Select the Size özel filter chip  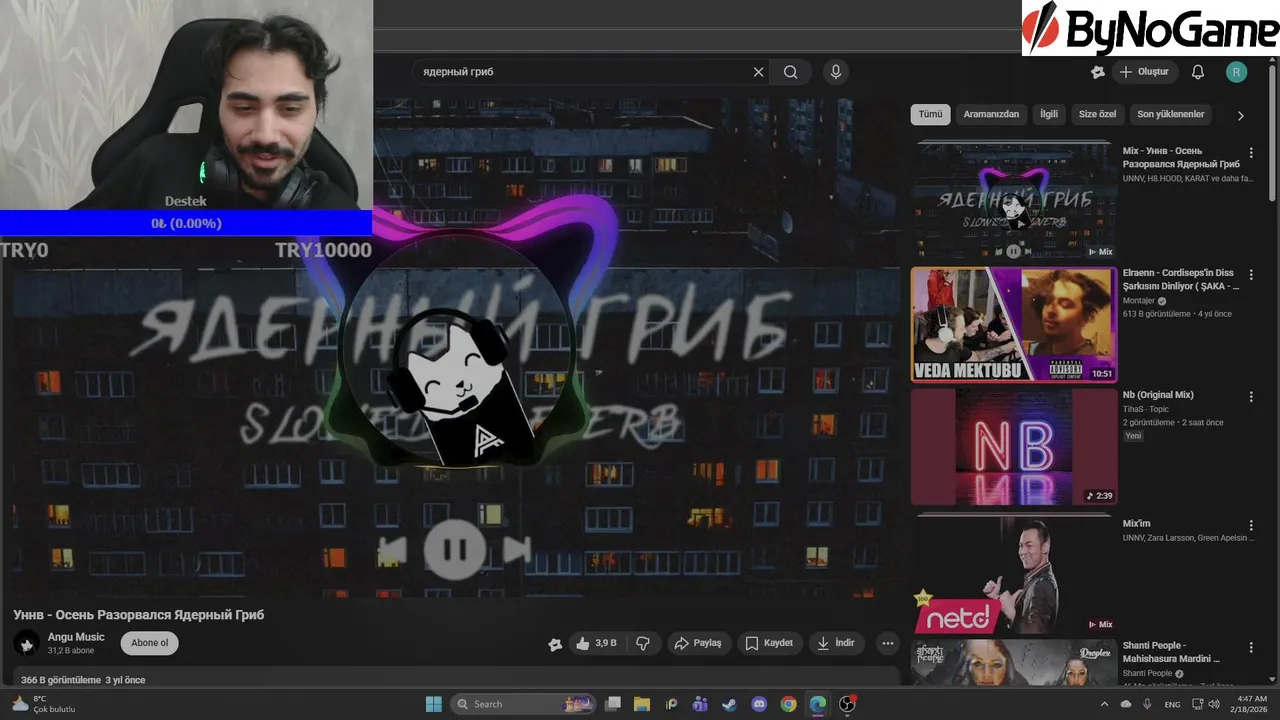coord(1097,114)
